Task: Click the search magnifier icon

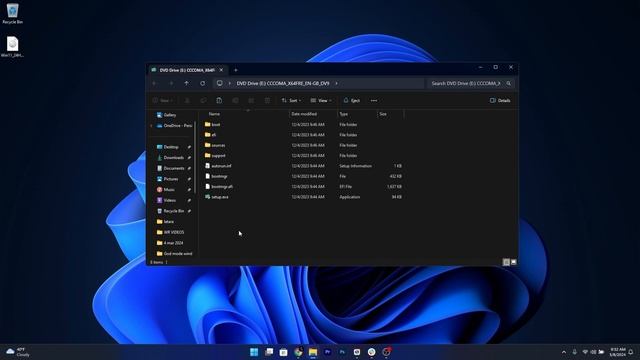Action: (509, 83)
